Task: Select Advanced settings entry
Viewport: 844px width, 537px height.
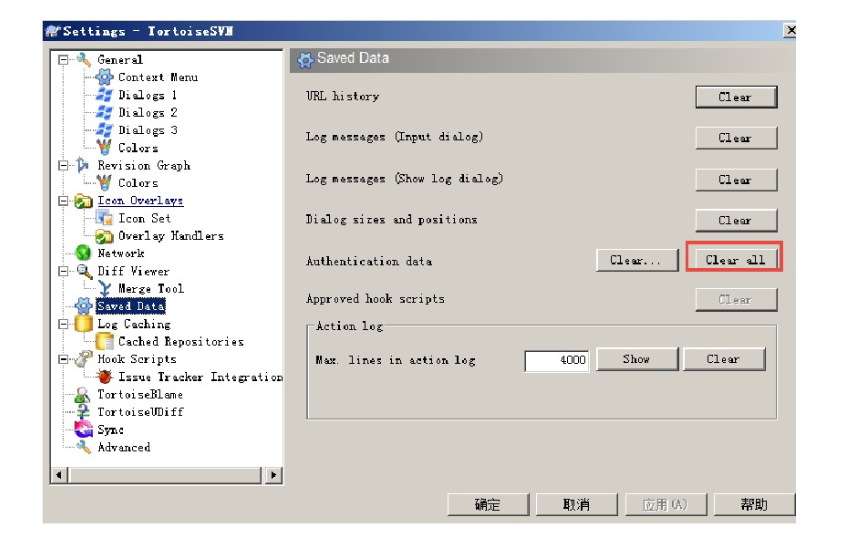Action: (x=124, y=447)
